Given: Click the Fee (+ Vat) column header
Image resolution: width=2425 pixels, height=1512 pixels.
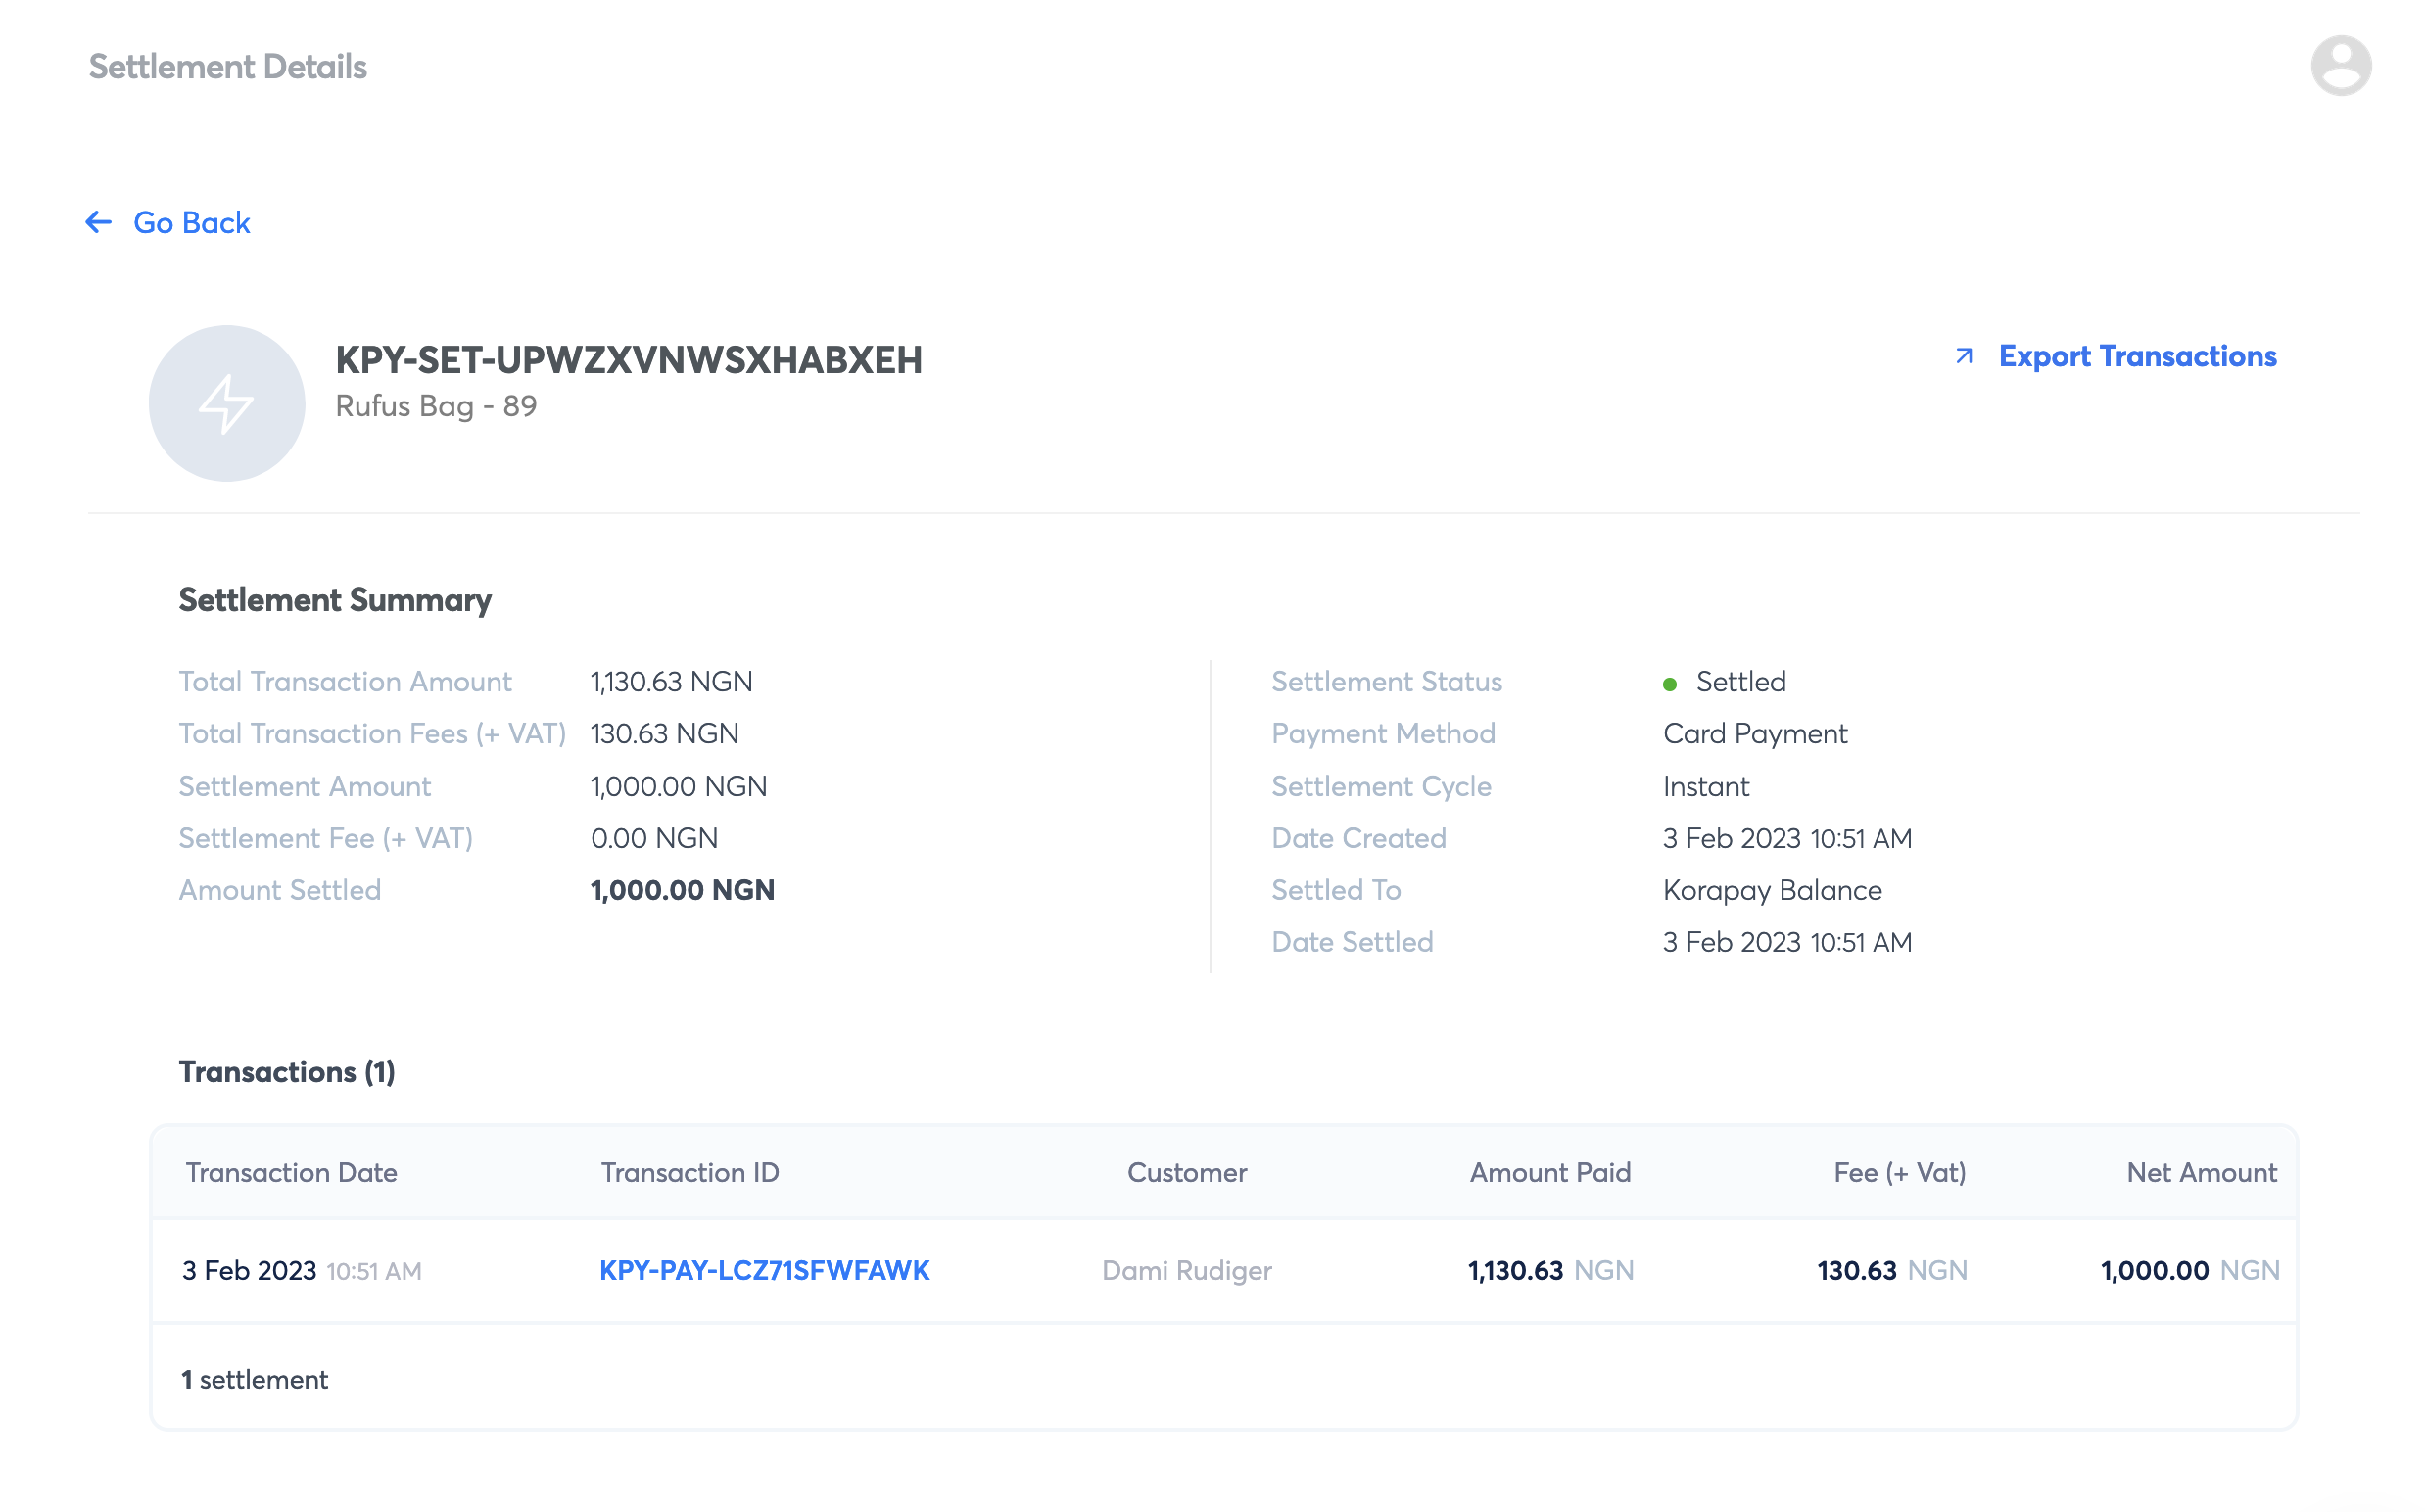Looking at the screenshot, I should pyautogui.click(x=1899, y=1172).
